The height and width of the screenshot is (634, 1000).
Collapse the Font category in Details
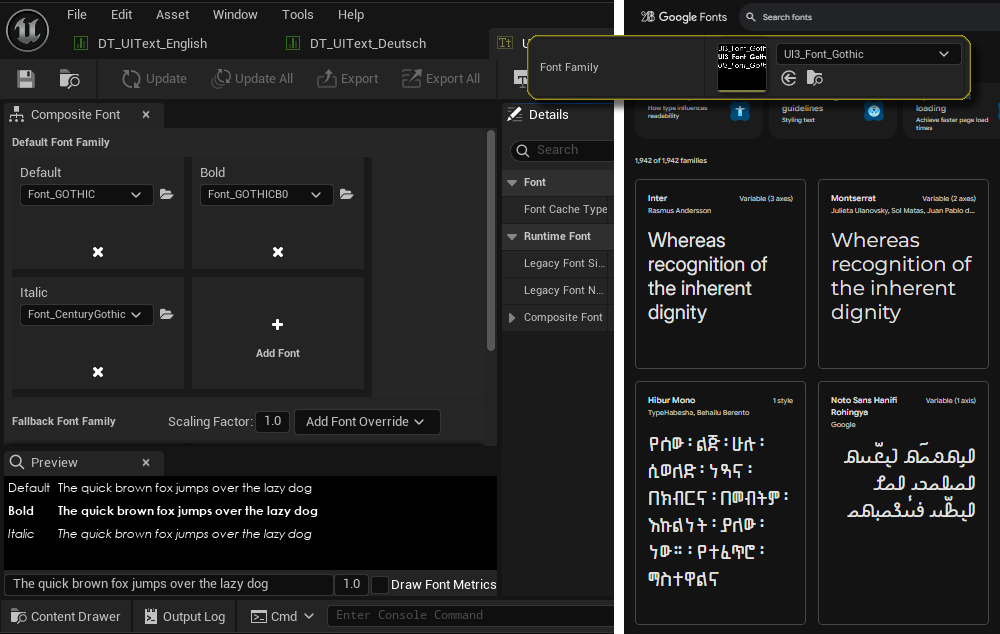click(511, 182)
